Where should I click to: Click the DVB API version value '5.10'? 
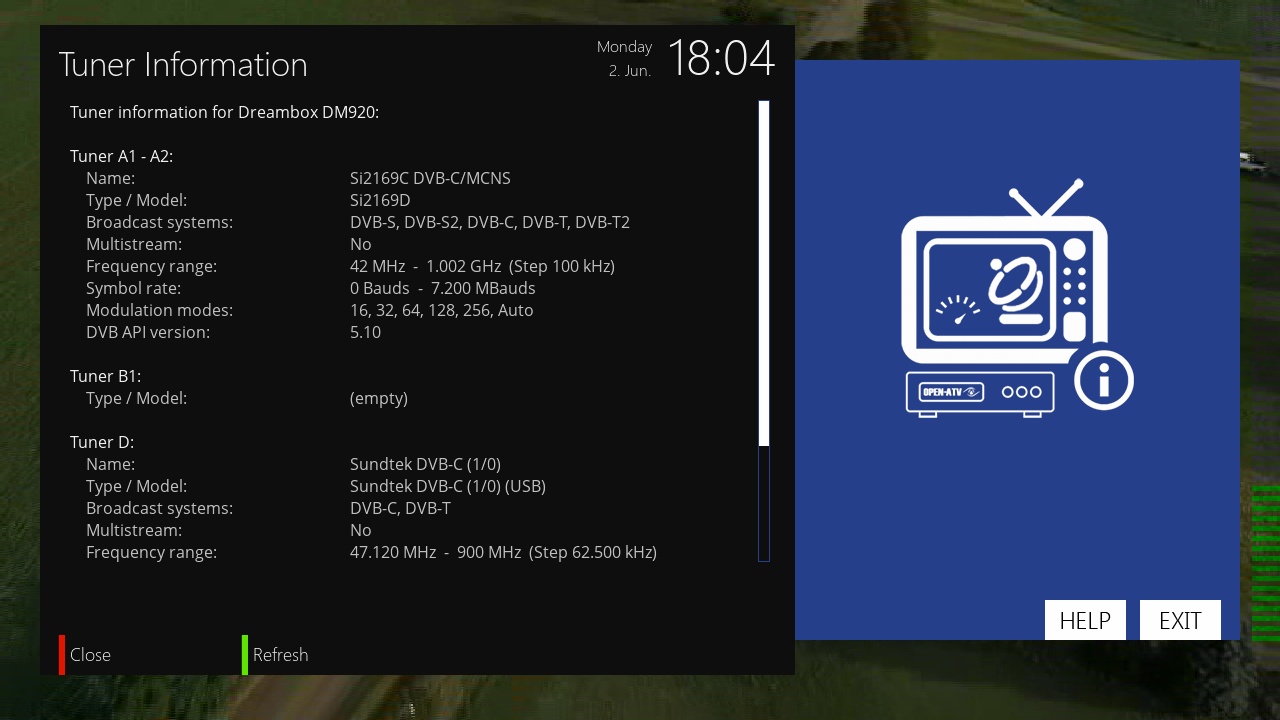point(365,332)
